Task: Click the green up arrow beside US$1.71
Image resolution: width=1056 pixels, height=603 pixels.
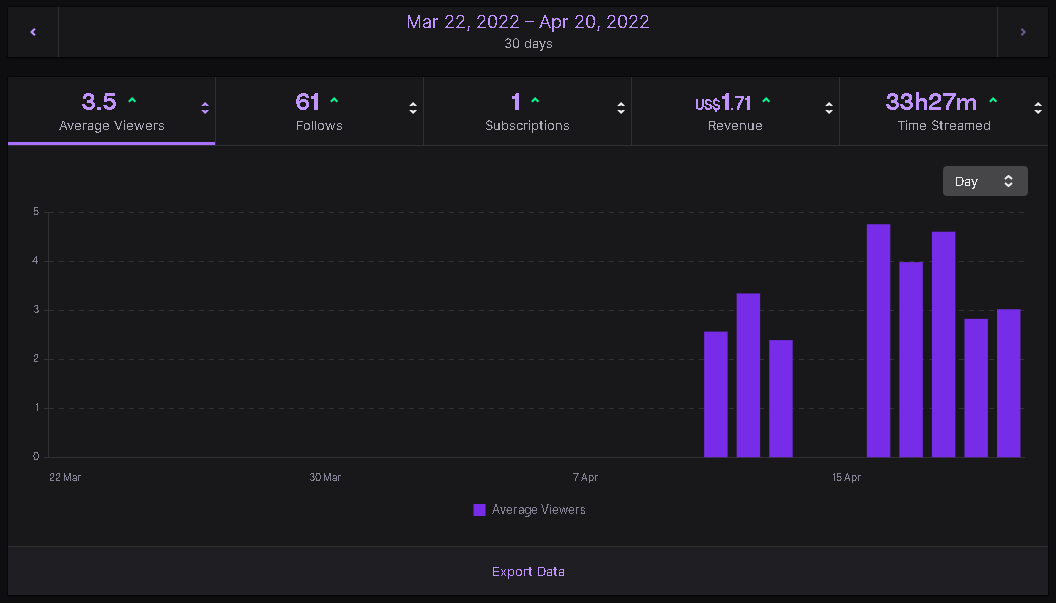Action: coord(766,100)
